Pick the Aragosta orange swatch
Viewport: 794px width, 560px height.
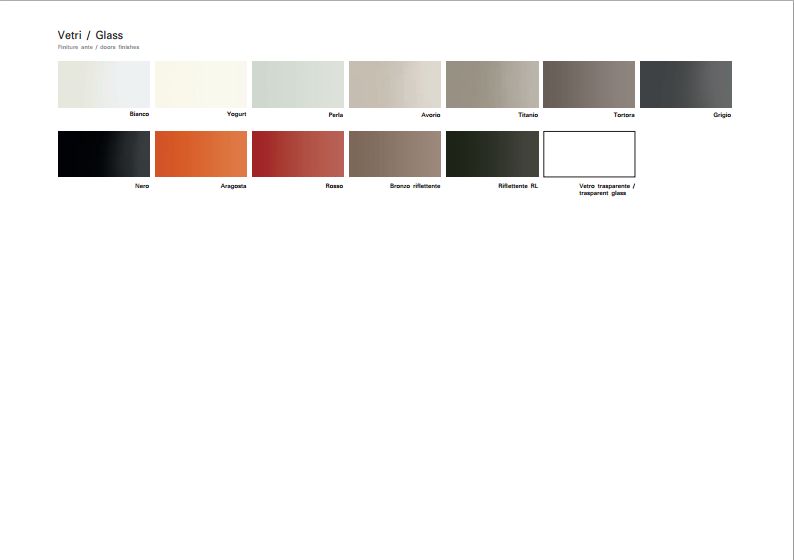201,154
